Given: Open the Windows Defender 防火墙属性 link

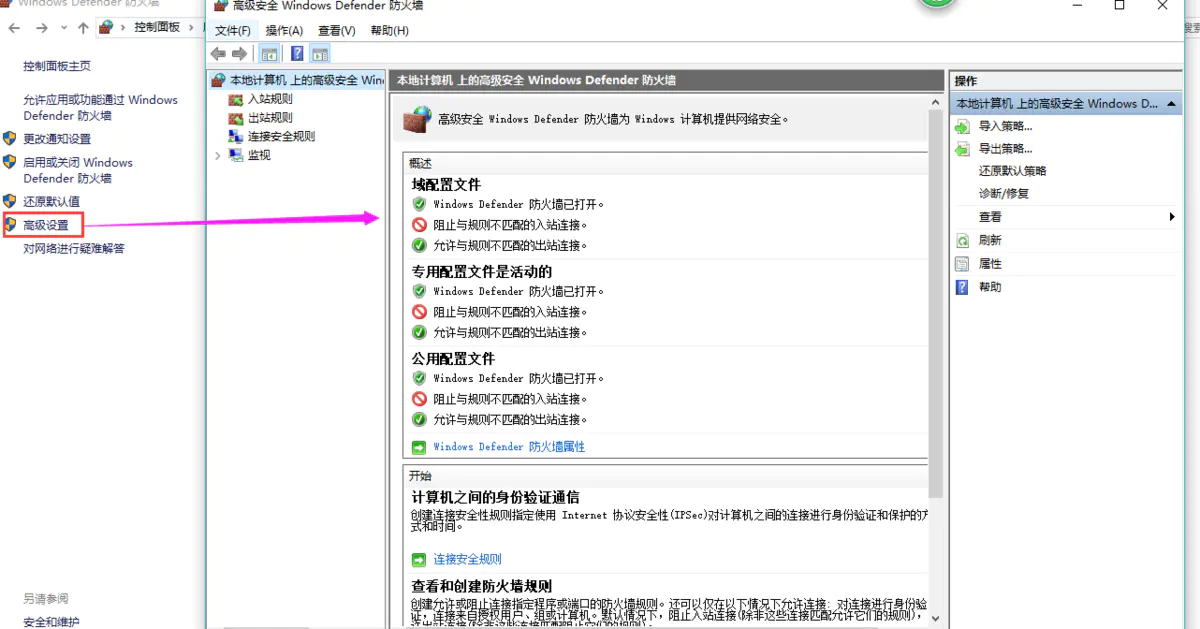Looking at the screenshot, I should (508, 447).
